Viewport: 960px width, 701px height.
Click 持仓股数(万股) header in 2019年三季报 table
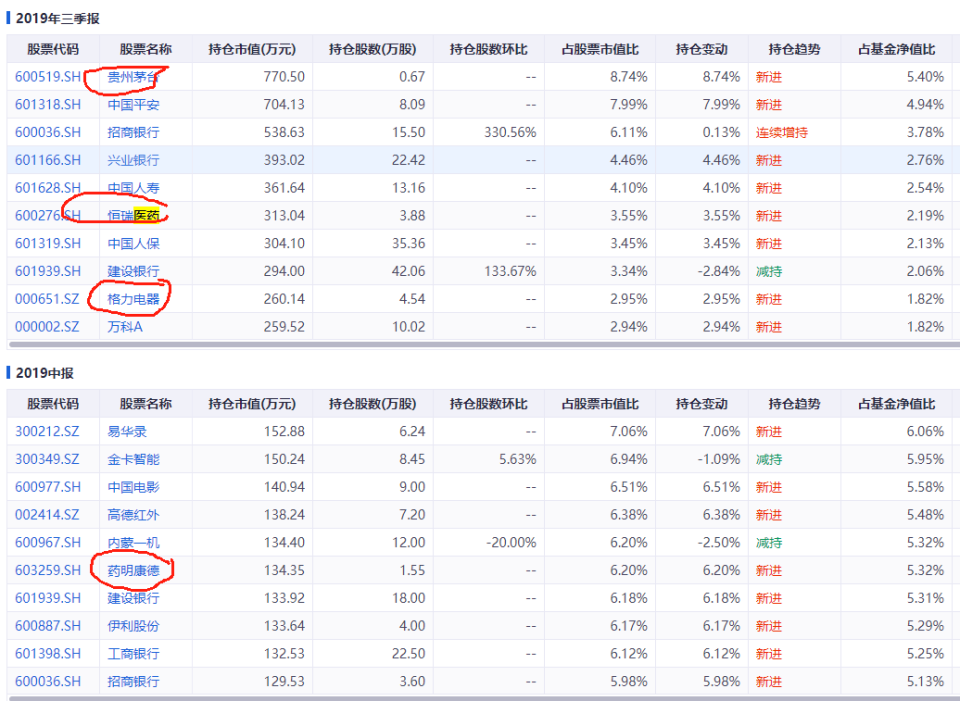coord(372,50)
